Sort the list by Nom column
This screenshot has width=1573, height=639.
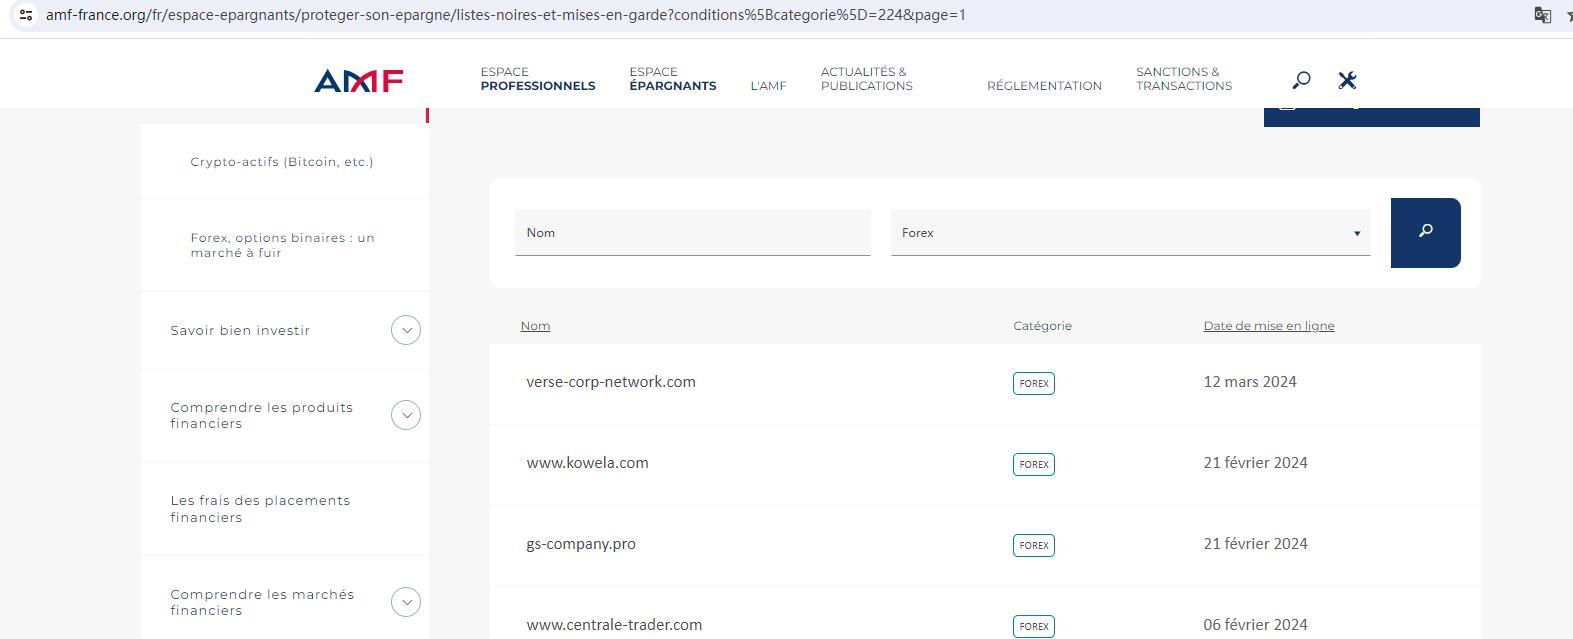point(535,326)
